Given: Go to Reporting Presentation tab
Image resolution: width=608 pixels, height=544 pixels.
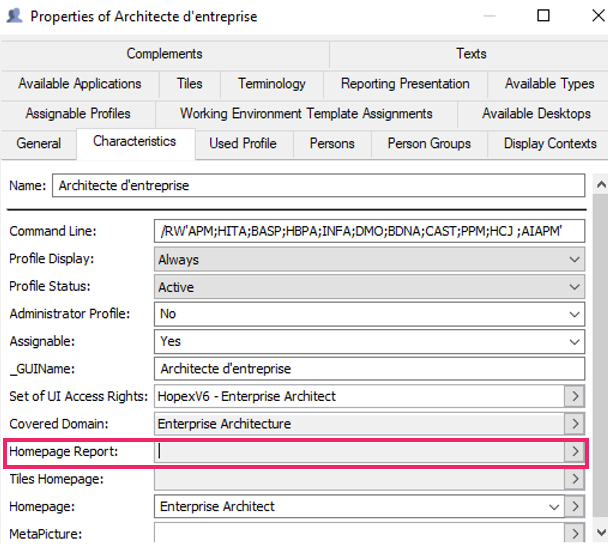Looking at the screenshot, I should point(405,84).
